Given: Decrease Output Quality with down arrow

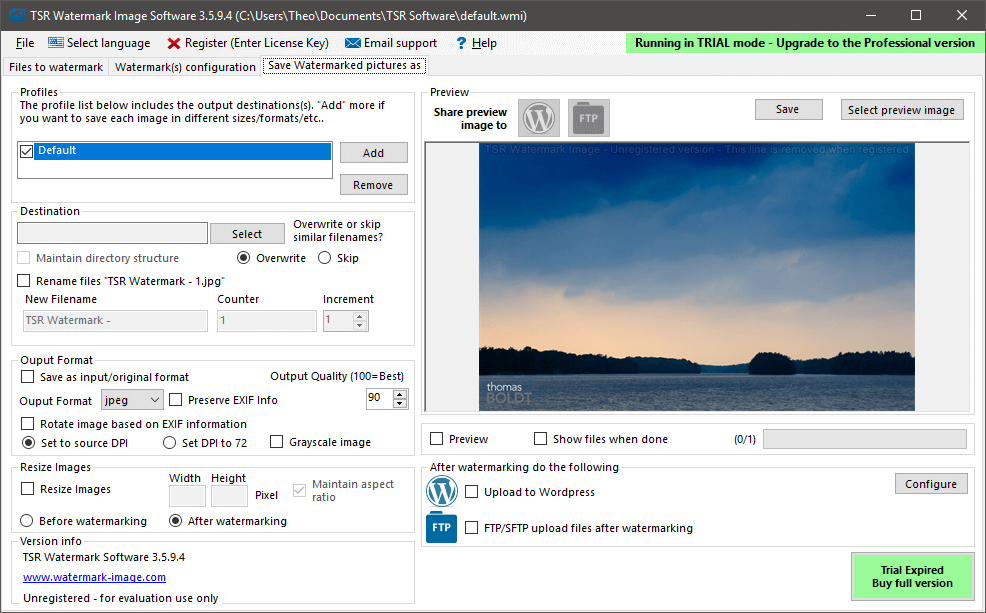Looking at the screenshot, I should click(x=401, y=404).
